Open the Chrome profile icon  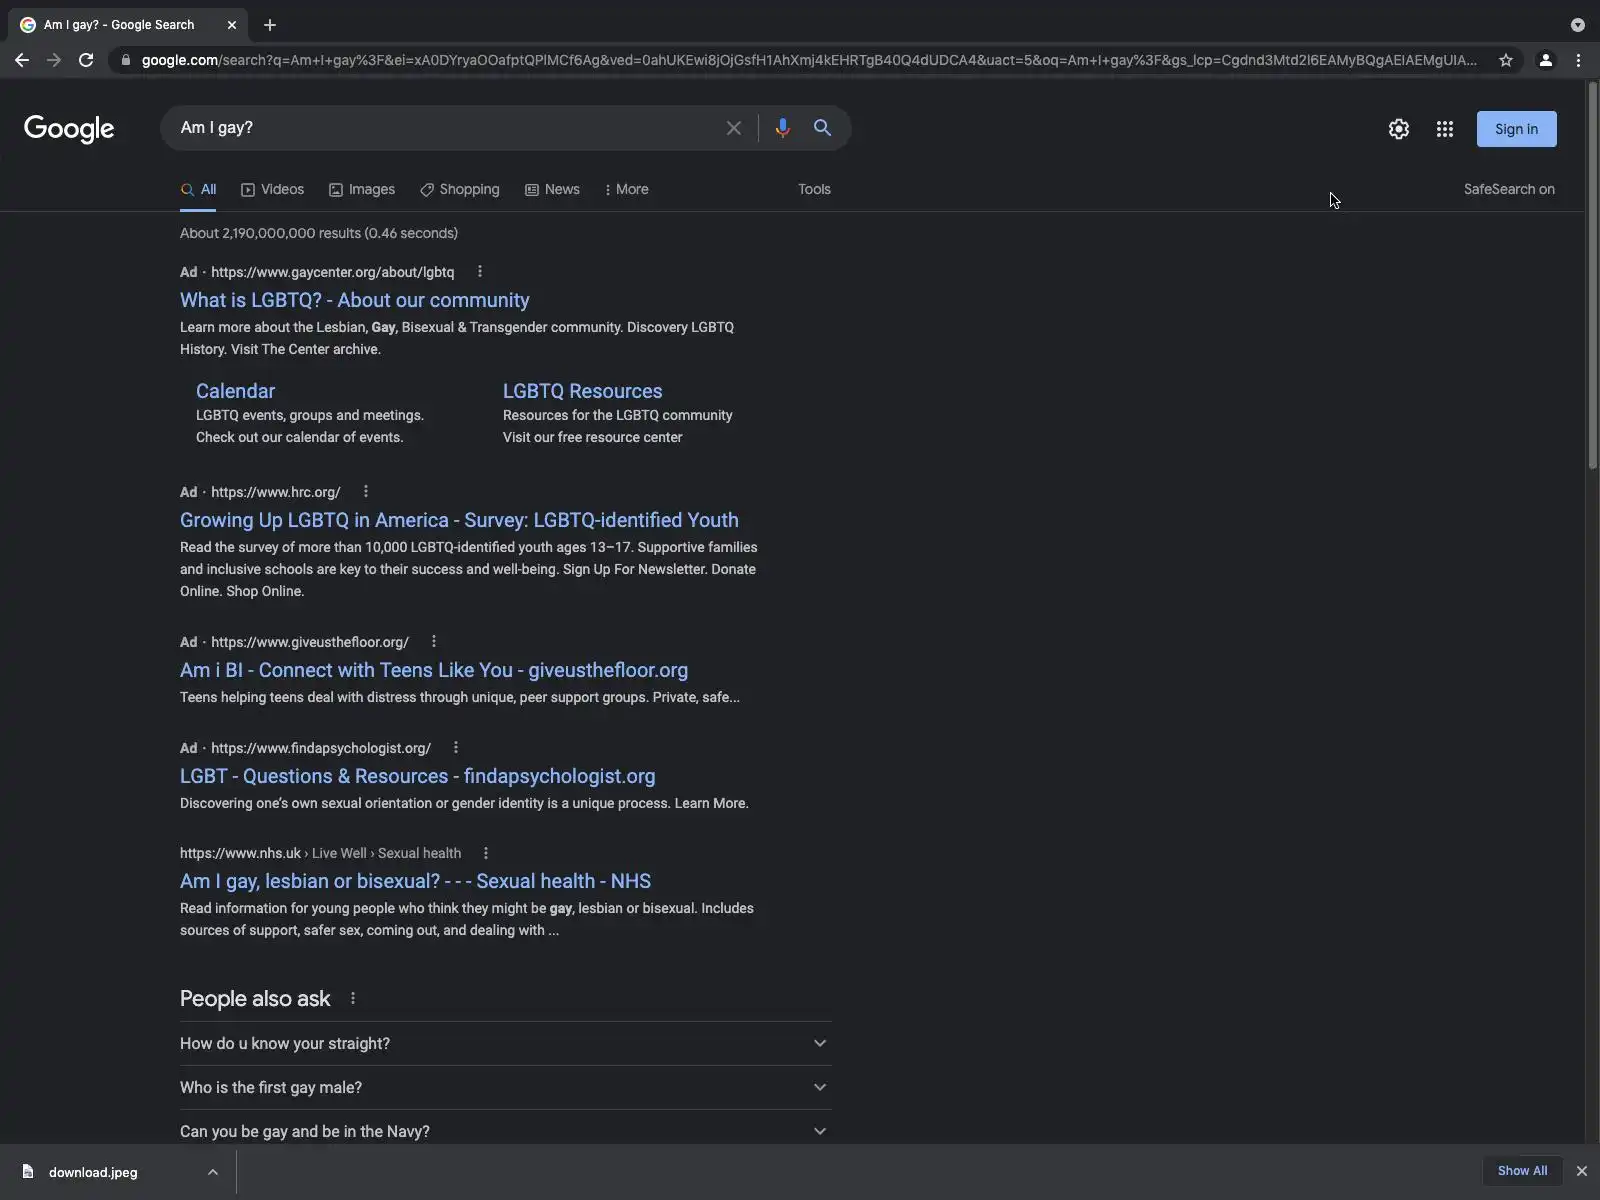tap(1545, 60)
